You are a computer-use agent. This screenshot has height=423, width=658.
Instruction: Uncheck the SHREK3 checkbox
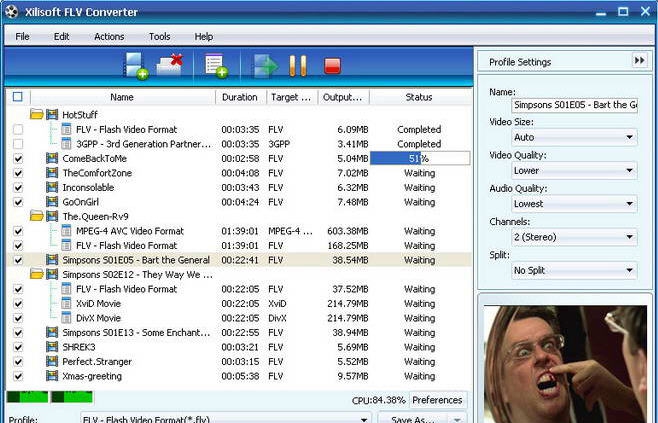point(18,347)
